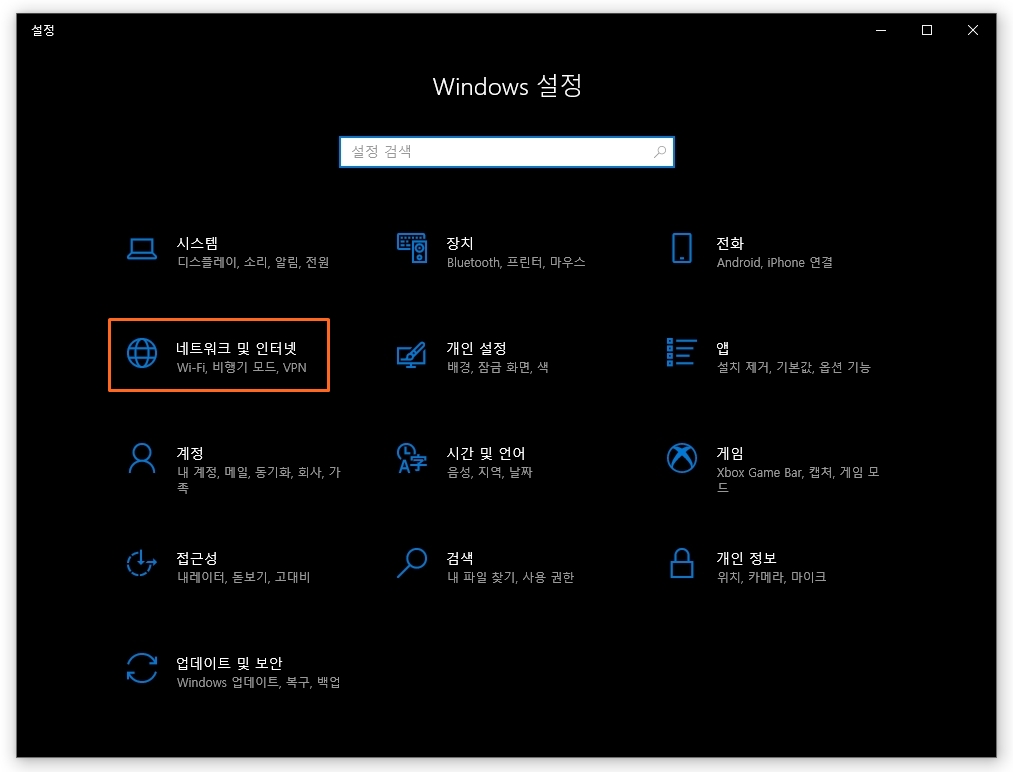Click the text 내레이터, 돋보기, 고대비
The height and width of the screenshot is (772, 1013).
244,577
